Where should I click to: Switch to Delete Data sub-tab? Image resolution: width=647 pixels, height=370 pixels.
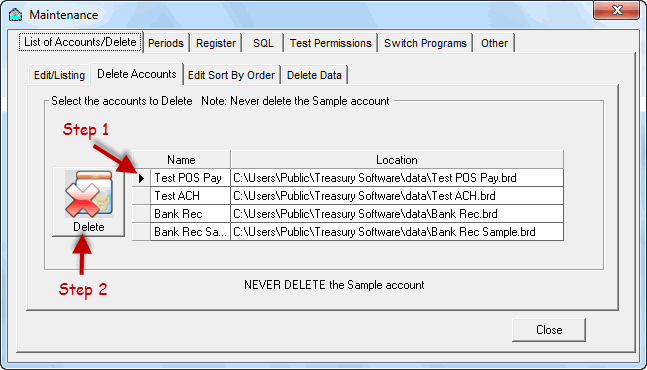pos(314,75)
